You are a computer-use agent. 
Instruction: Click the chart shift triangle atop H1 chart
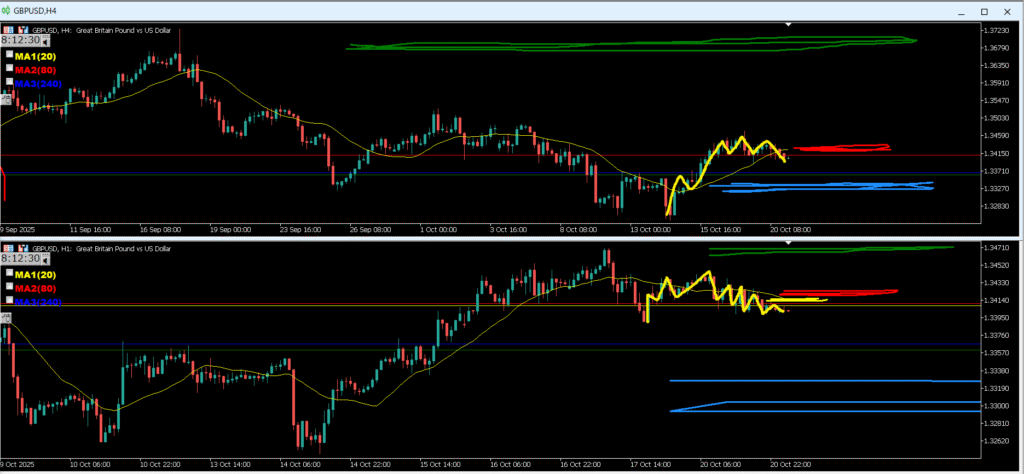coord(788,242)
